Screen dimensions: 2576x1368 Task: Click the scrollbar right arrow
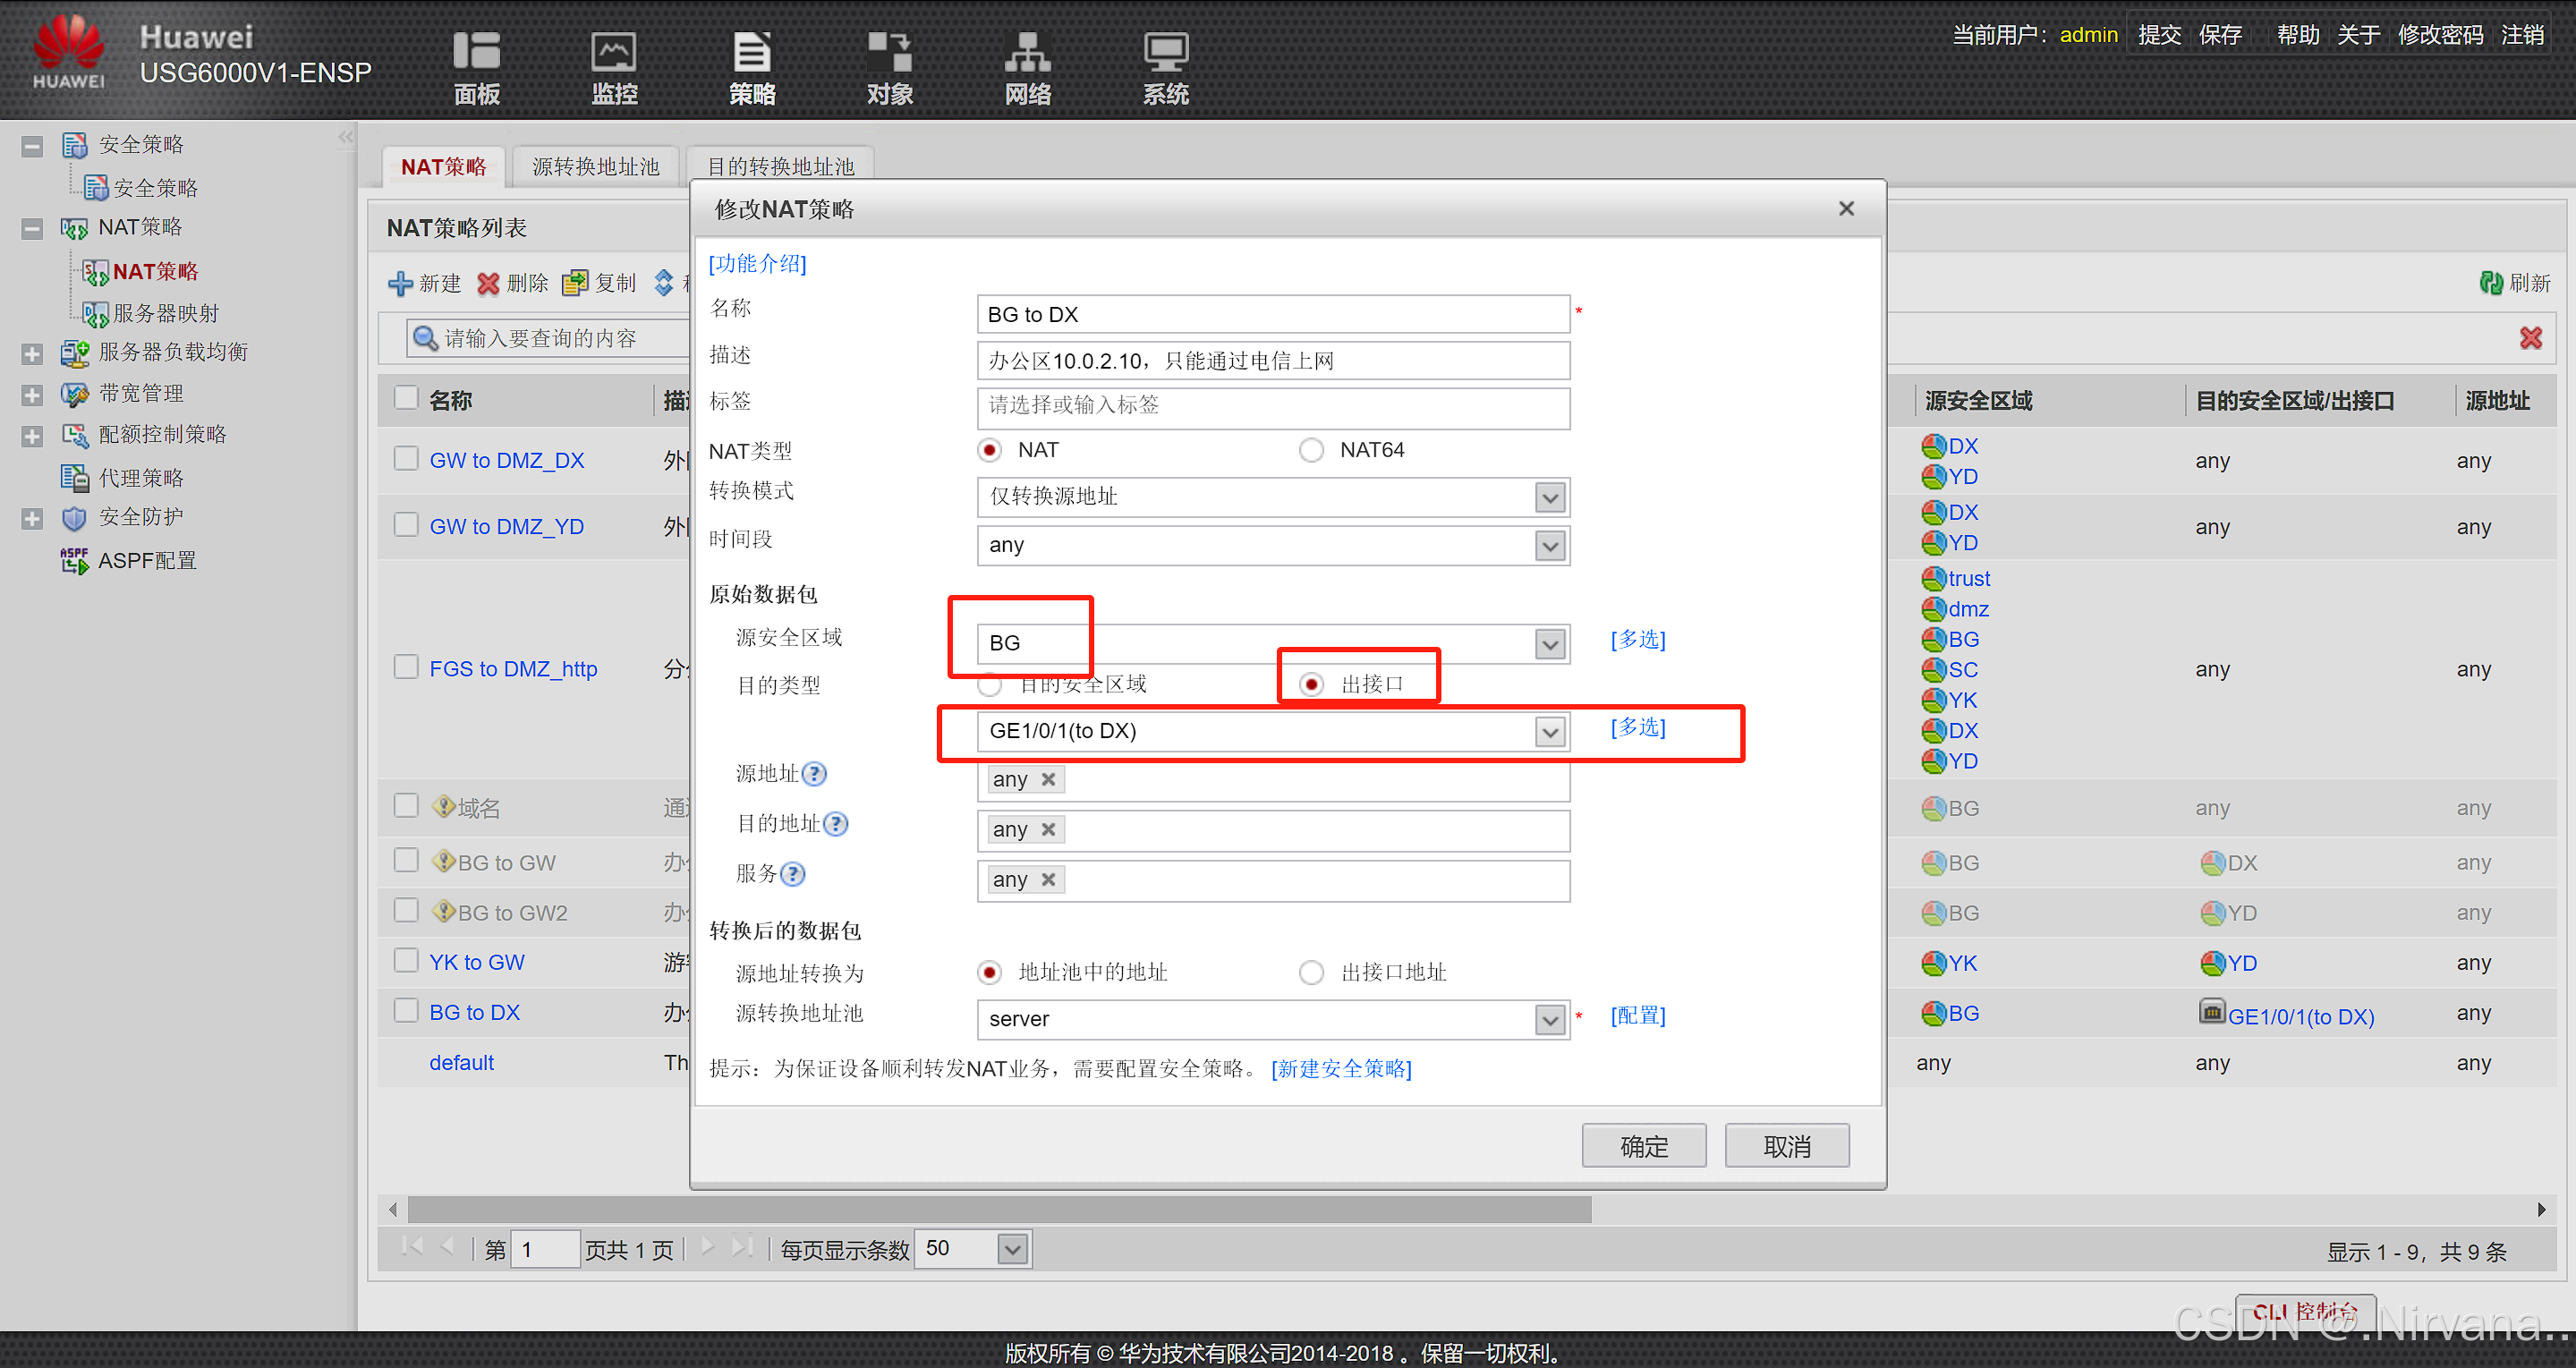pos(2541,1210)
